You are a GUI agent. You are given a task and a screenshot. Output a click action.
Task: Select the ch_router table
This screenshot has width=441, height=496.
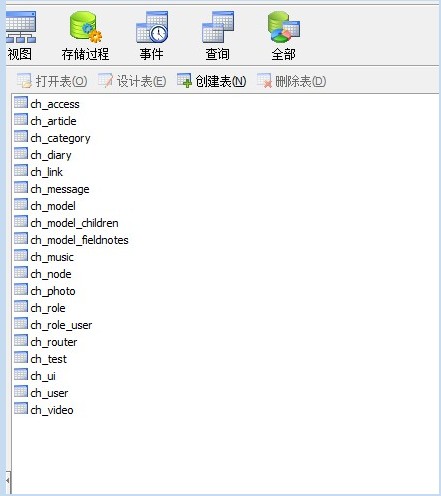[46, 342]
